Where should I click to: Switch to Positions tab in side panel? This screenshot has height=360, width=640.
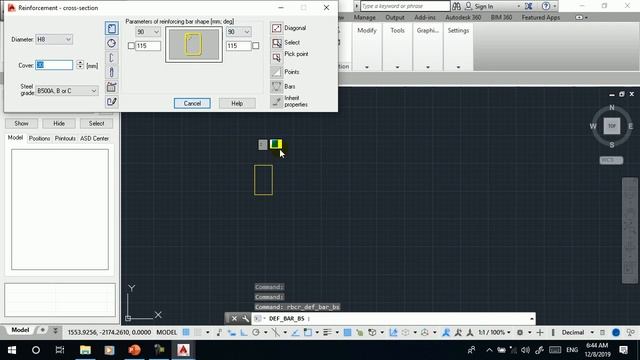click(x=39, y=139)
